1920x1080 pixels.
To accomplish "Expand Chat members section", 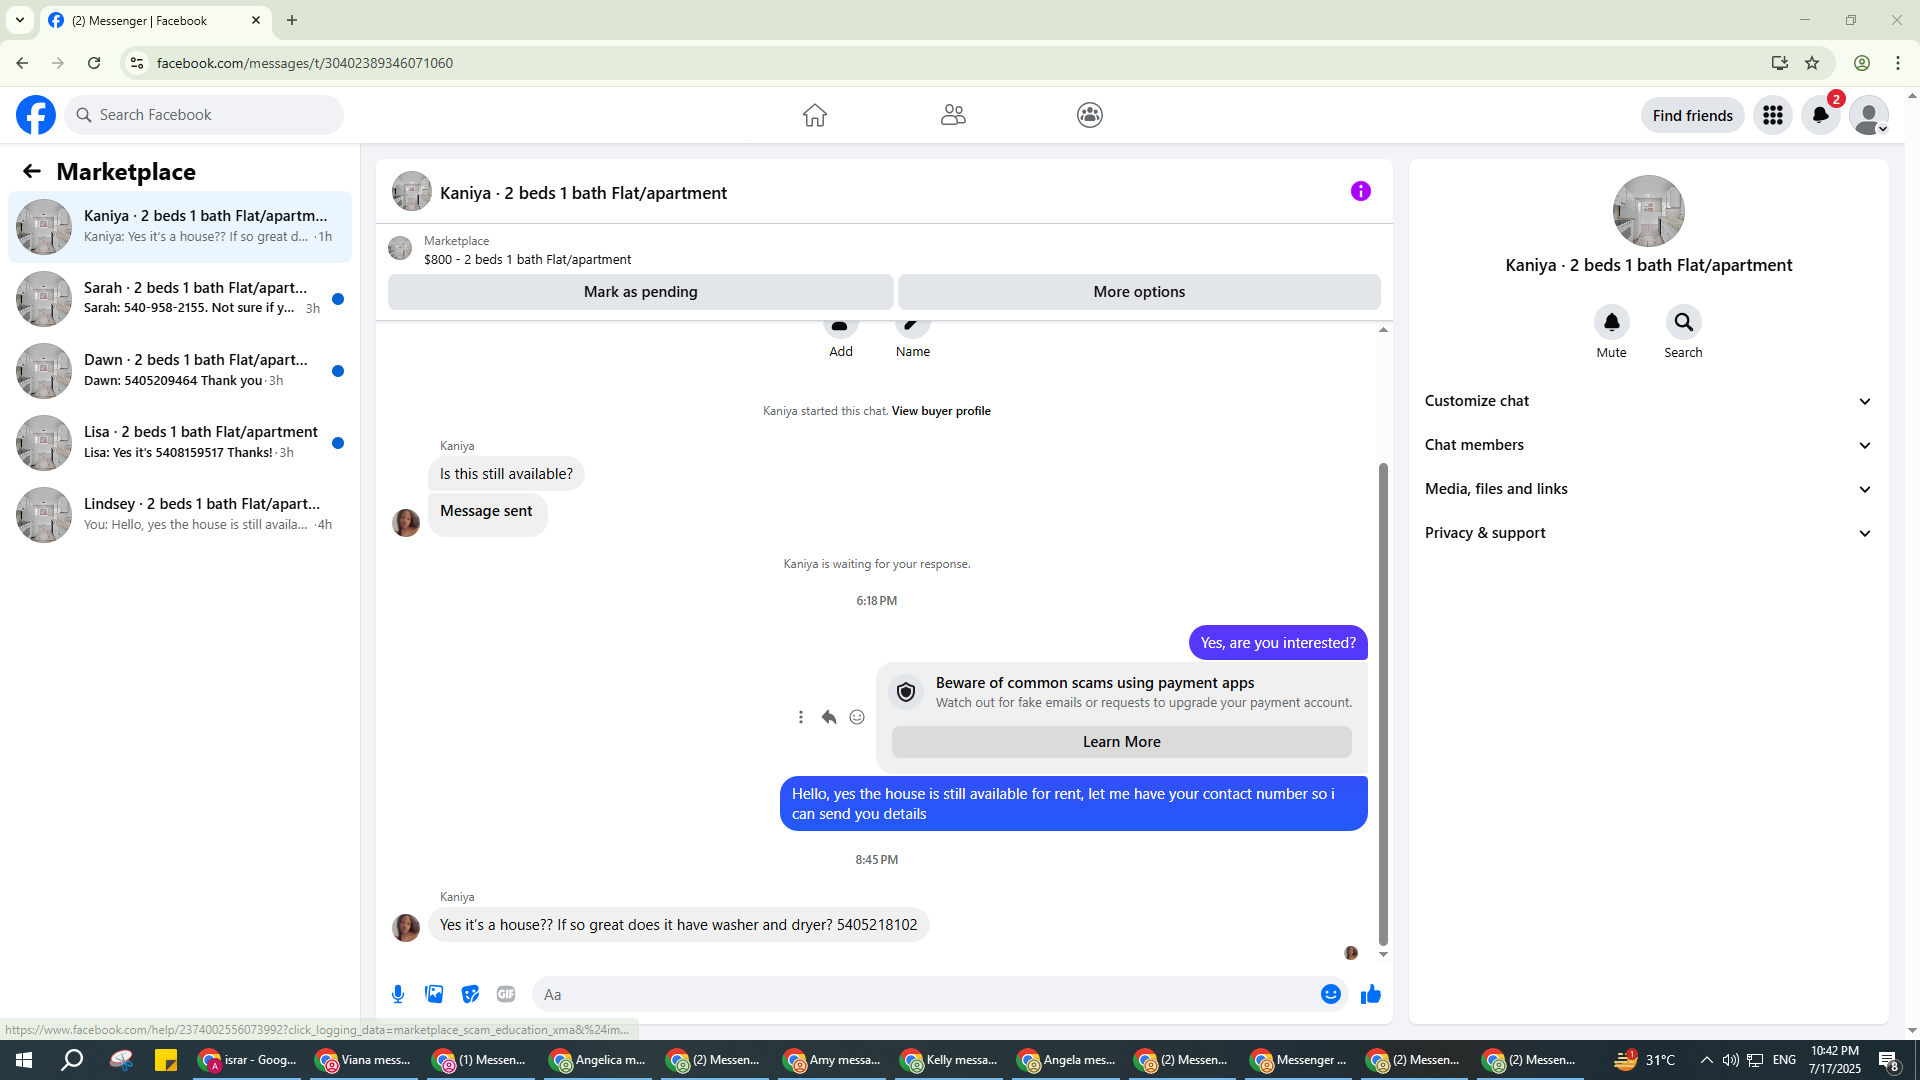I will coord(1648,445).
